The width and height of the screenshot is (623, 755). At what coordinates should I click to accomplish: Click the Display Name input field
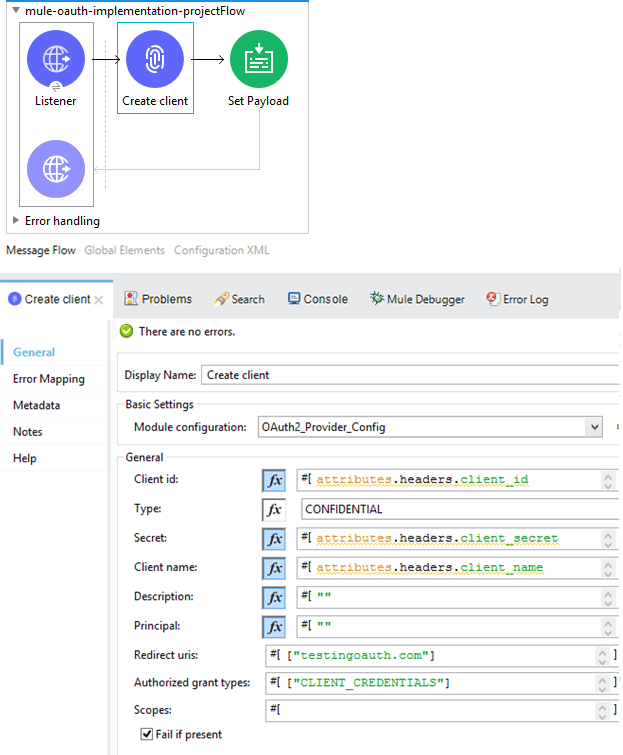[x=410, y=375]
